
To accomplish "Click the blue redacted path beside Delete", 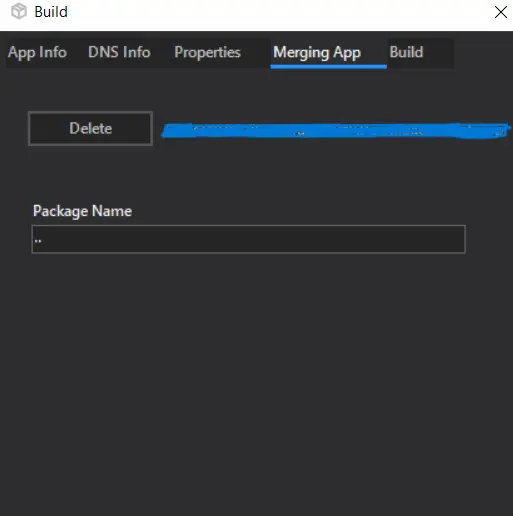I will point(336,130).
